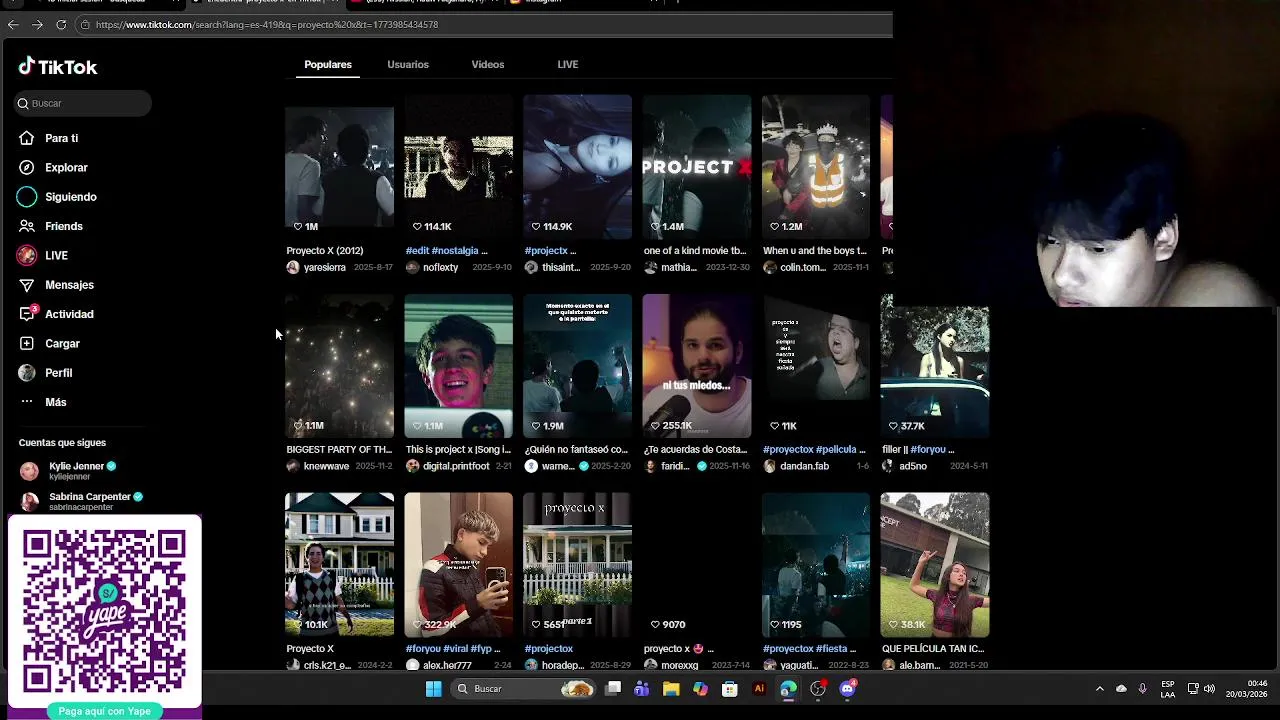The height and width of the screenshot is (720, 1280).
Task: Open Microsoft Store from the taskbar
Action: [730, 689]
